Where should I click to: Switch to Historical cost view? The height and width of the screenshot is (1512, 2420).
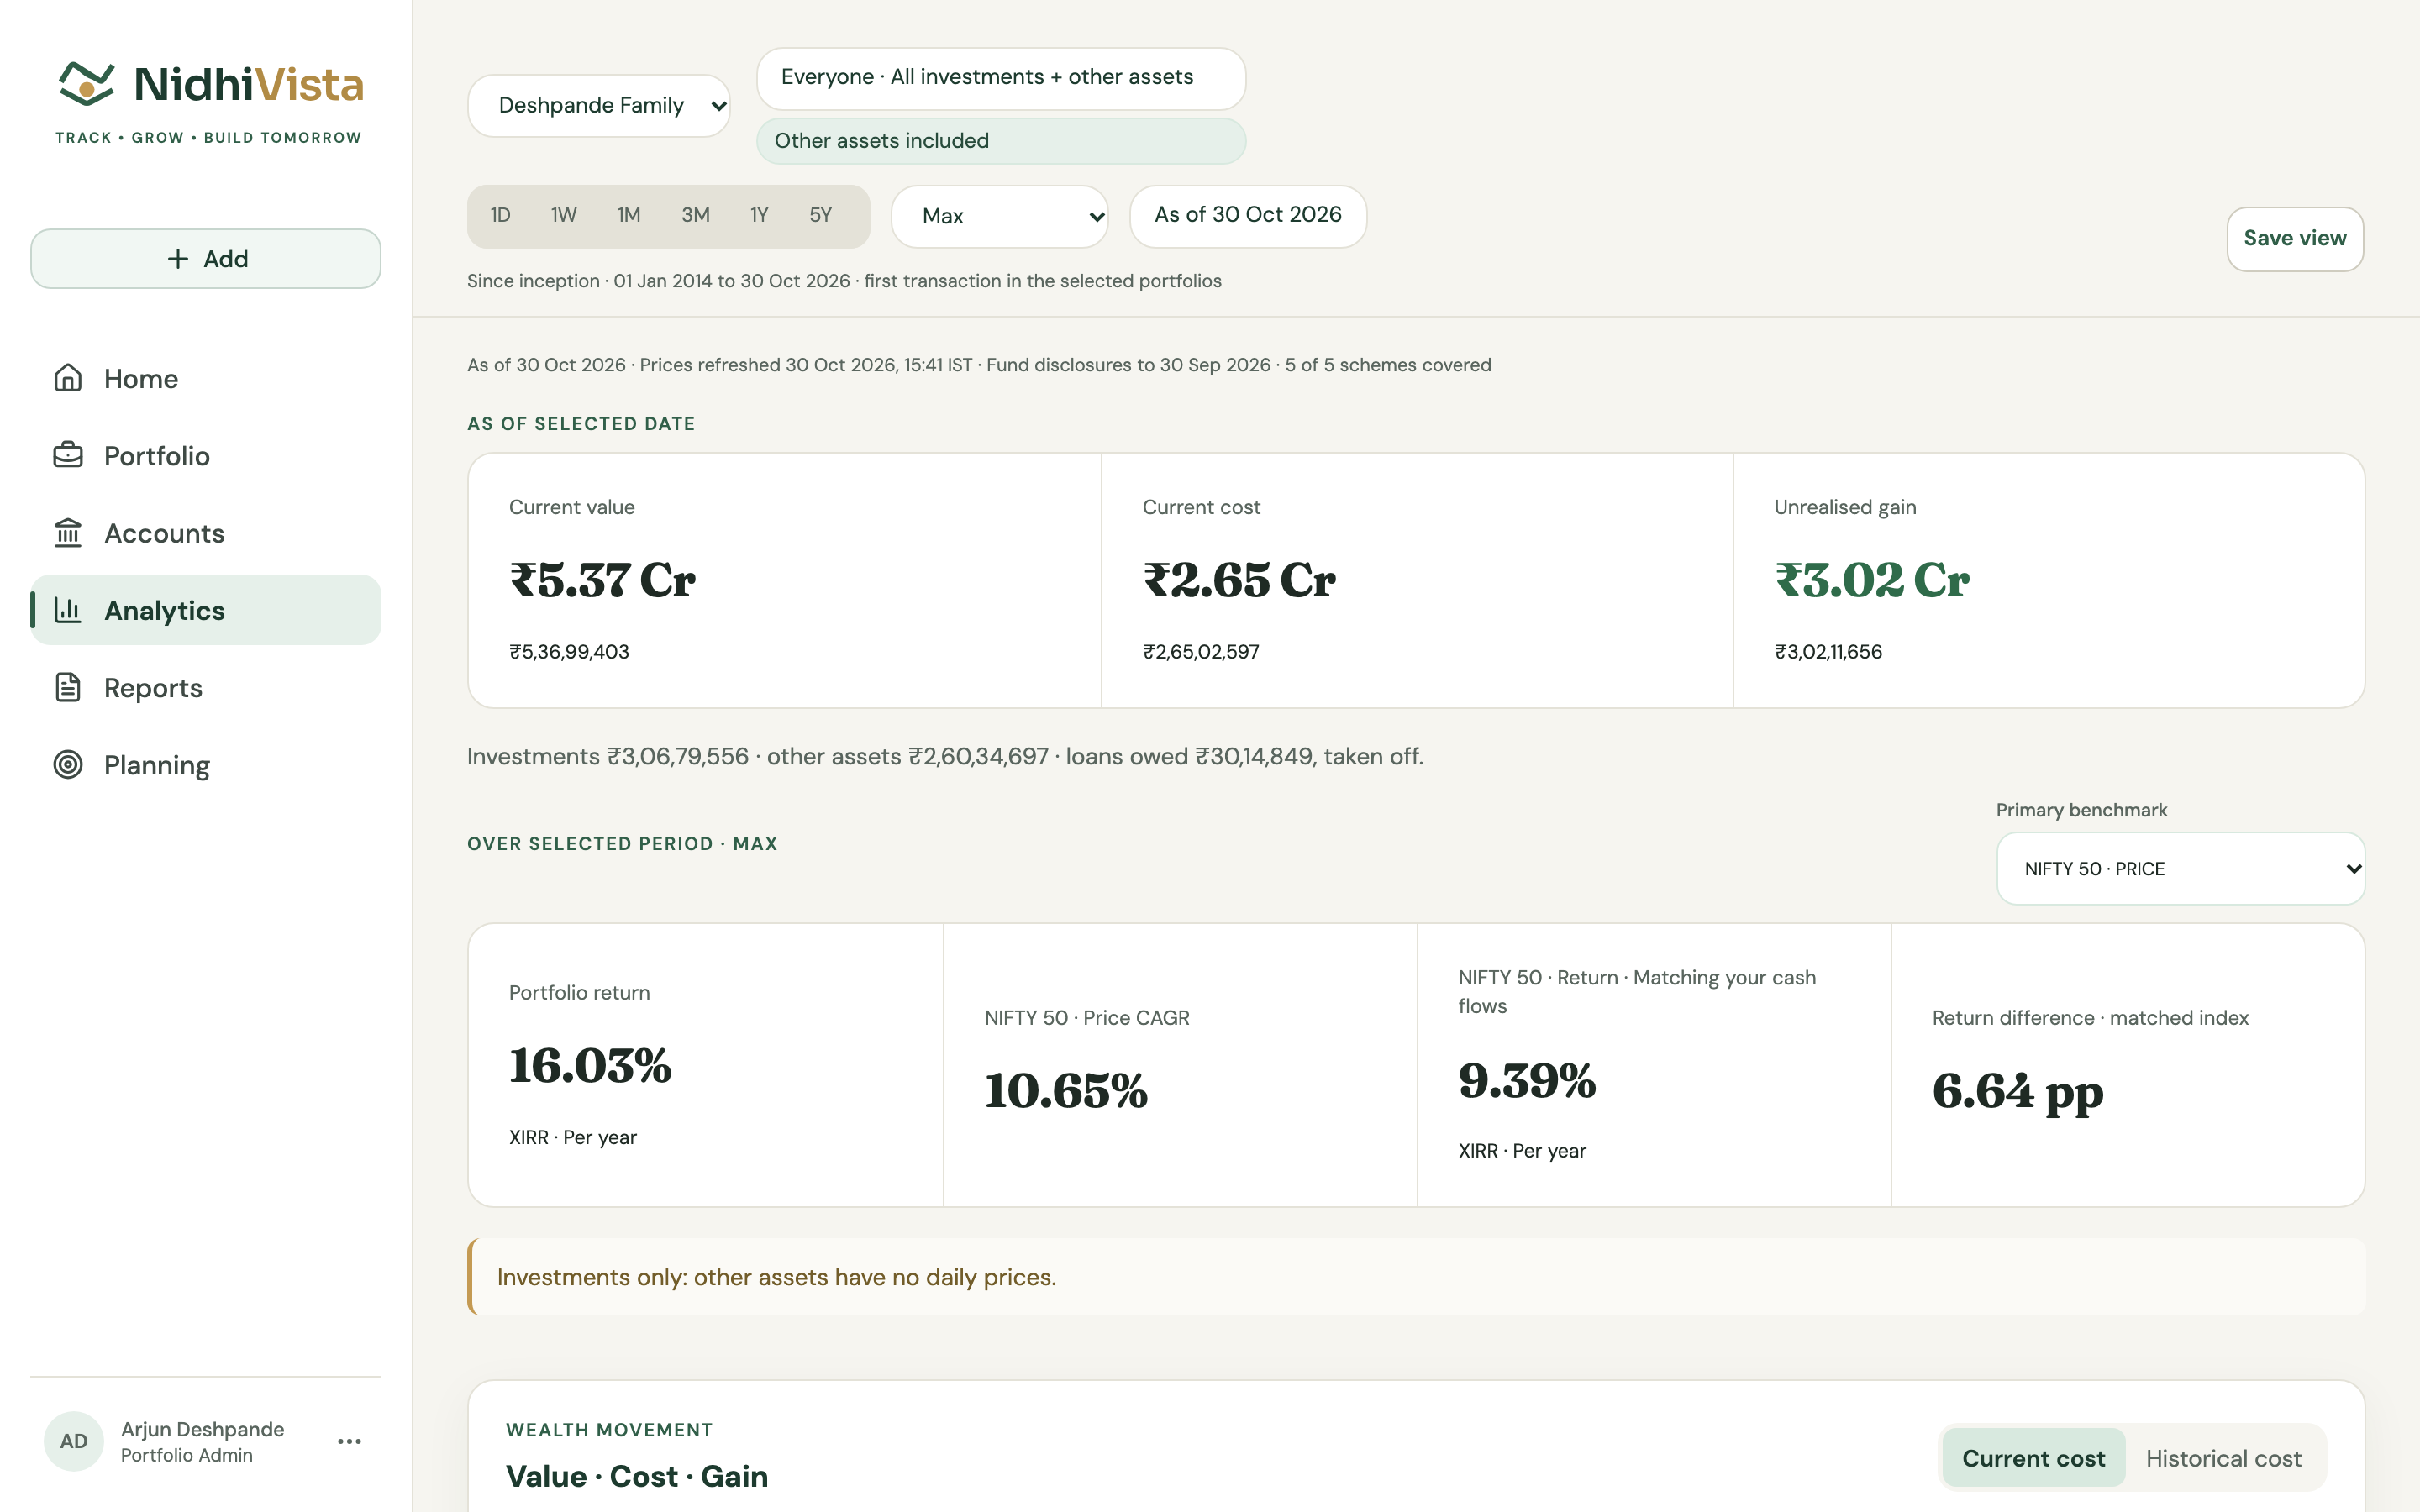point(2223,1458)
